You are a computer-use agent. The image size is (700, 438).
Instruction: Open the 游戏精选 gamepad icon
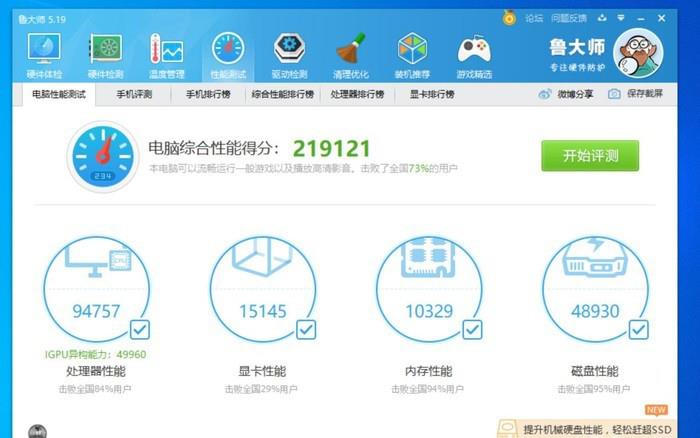pos(474,55)
